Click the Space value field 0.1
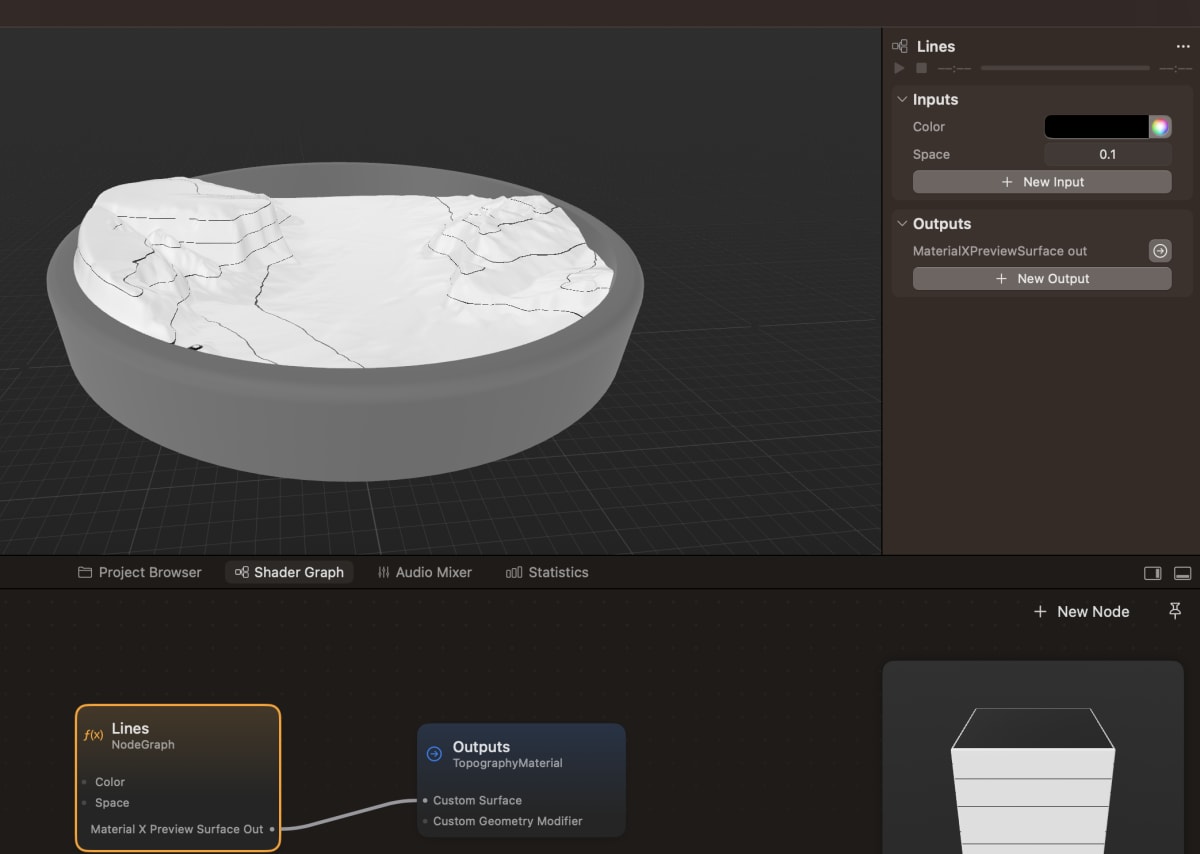 1107,155
